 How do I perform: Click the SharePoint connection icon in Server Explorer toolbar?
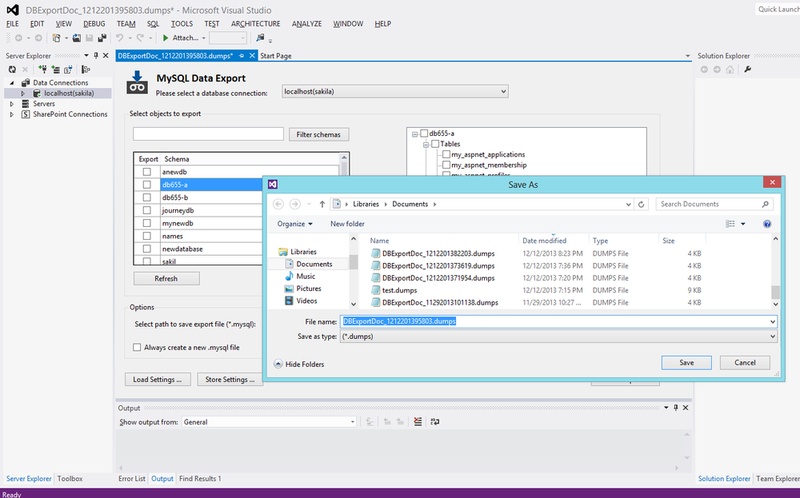point(68,69)
